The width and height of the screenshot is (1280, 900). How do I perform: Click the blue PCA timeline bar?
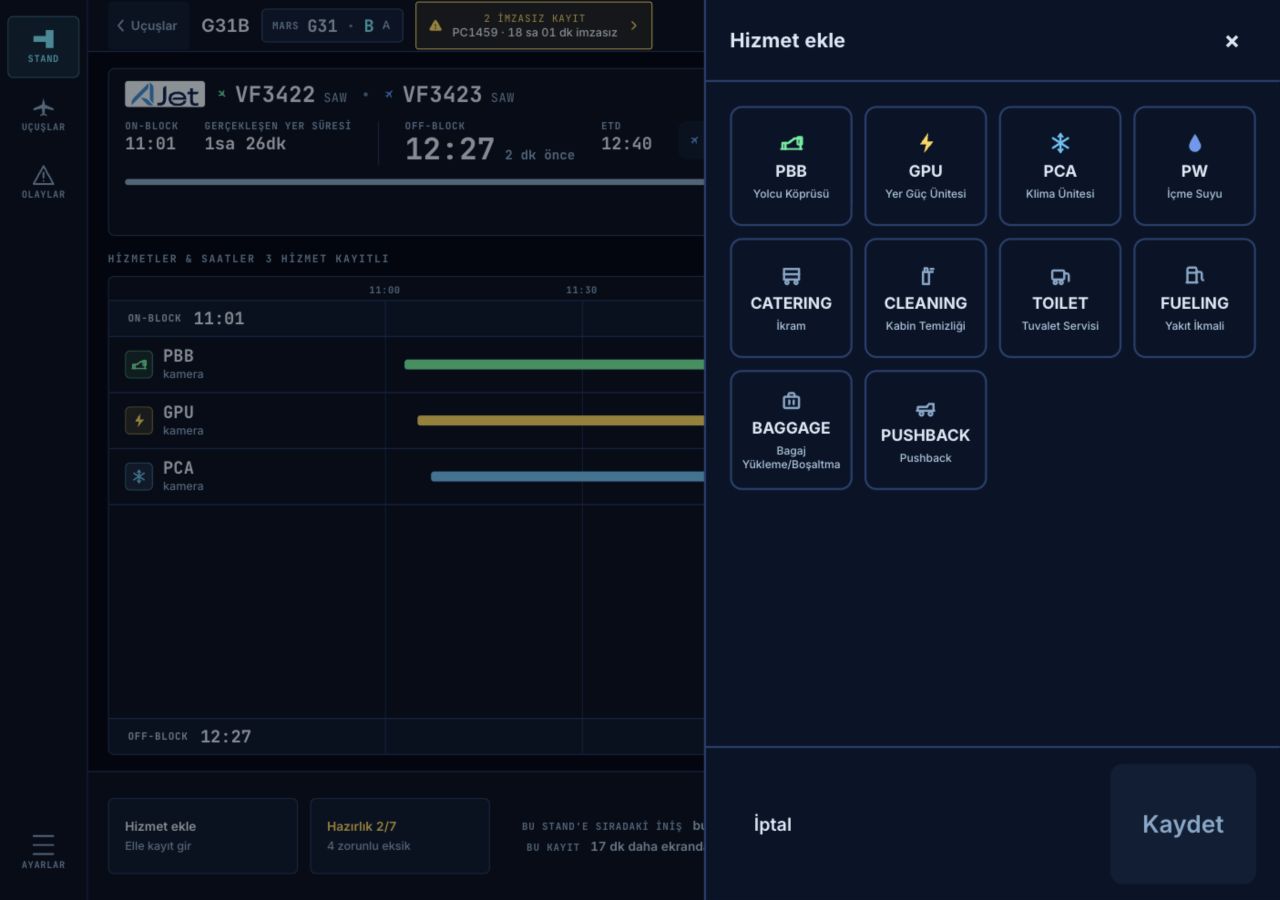tap(568, 476)
